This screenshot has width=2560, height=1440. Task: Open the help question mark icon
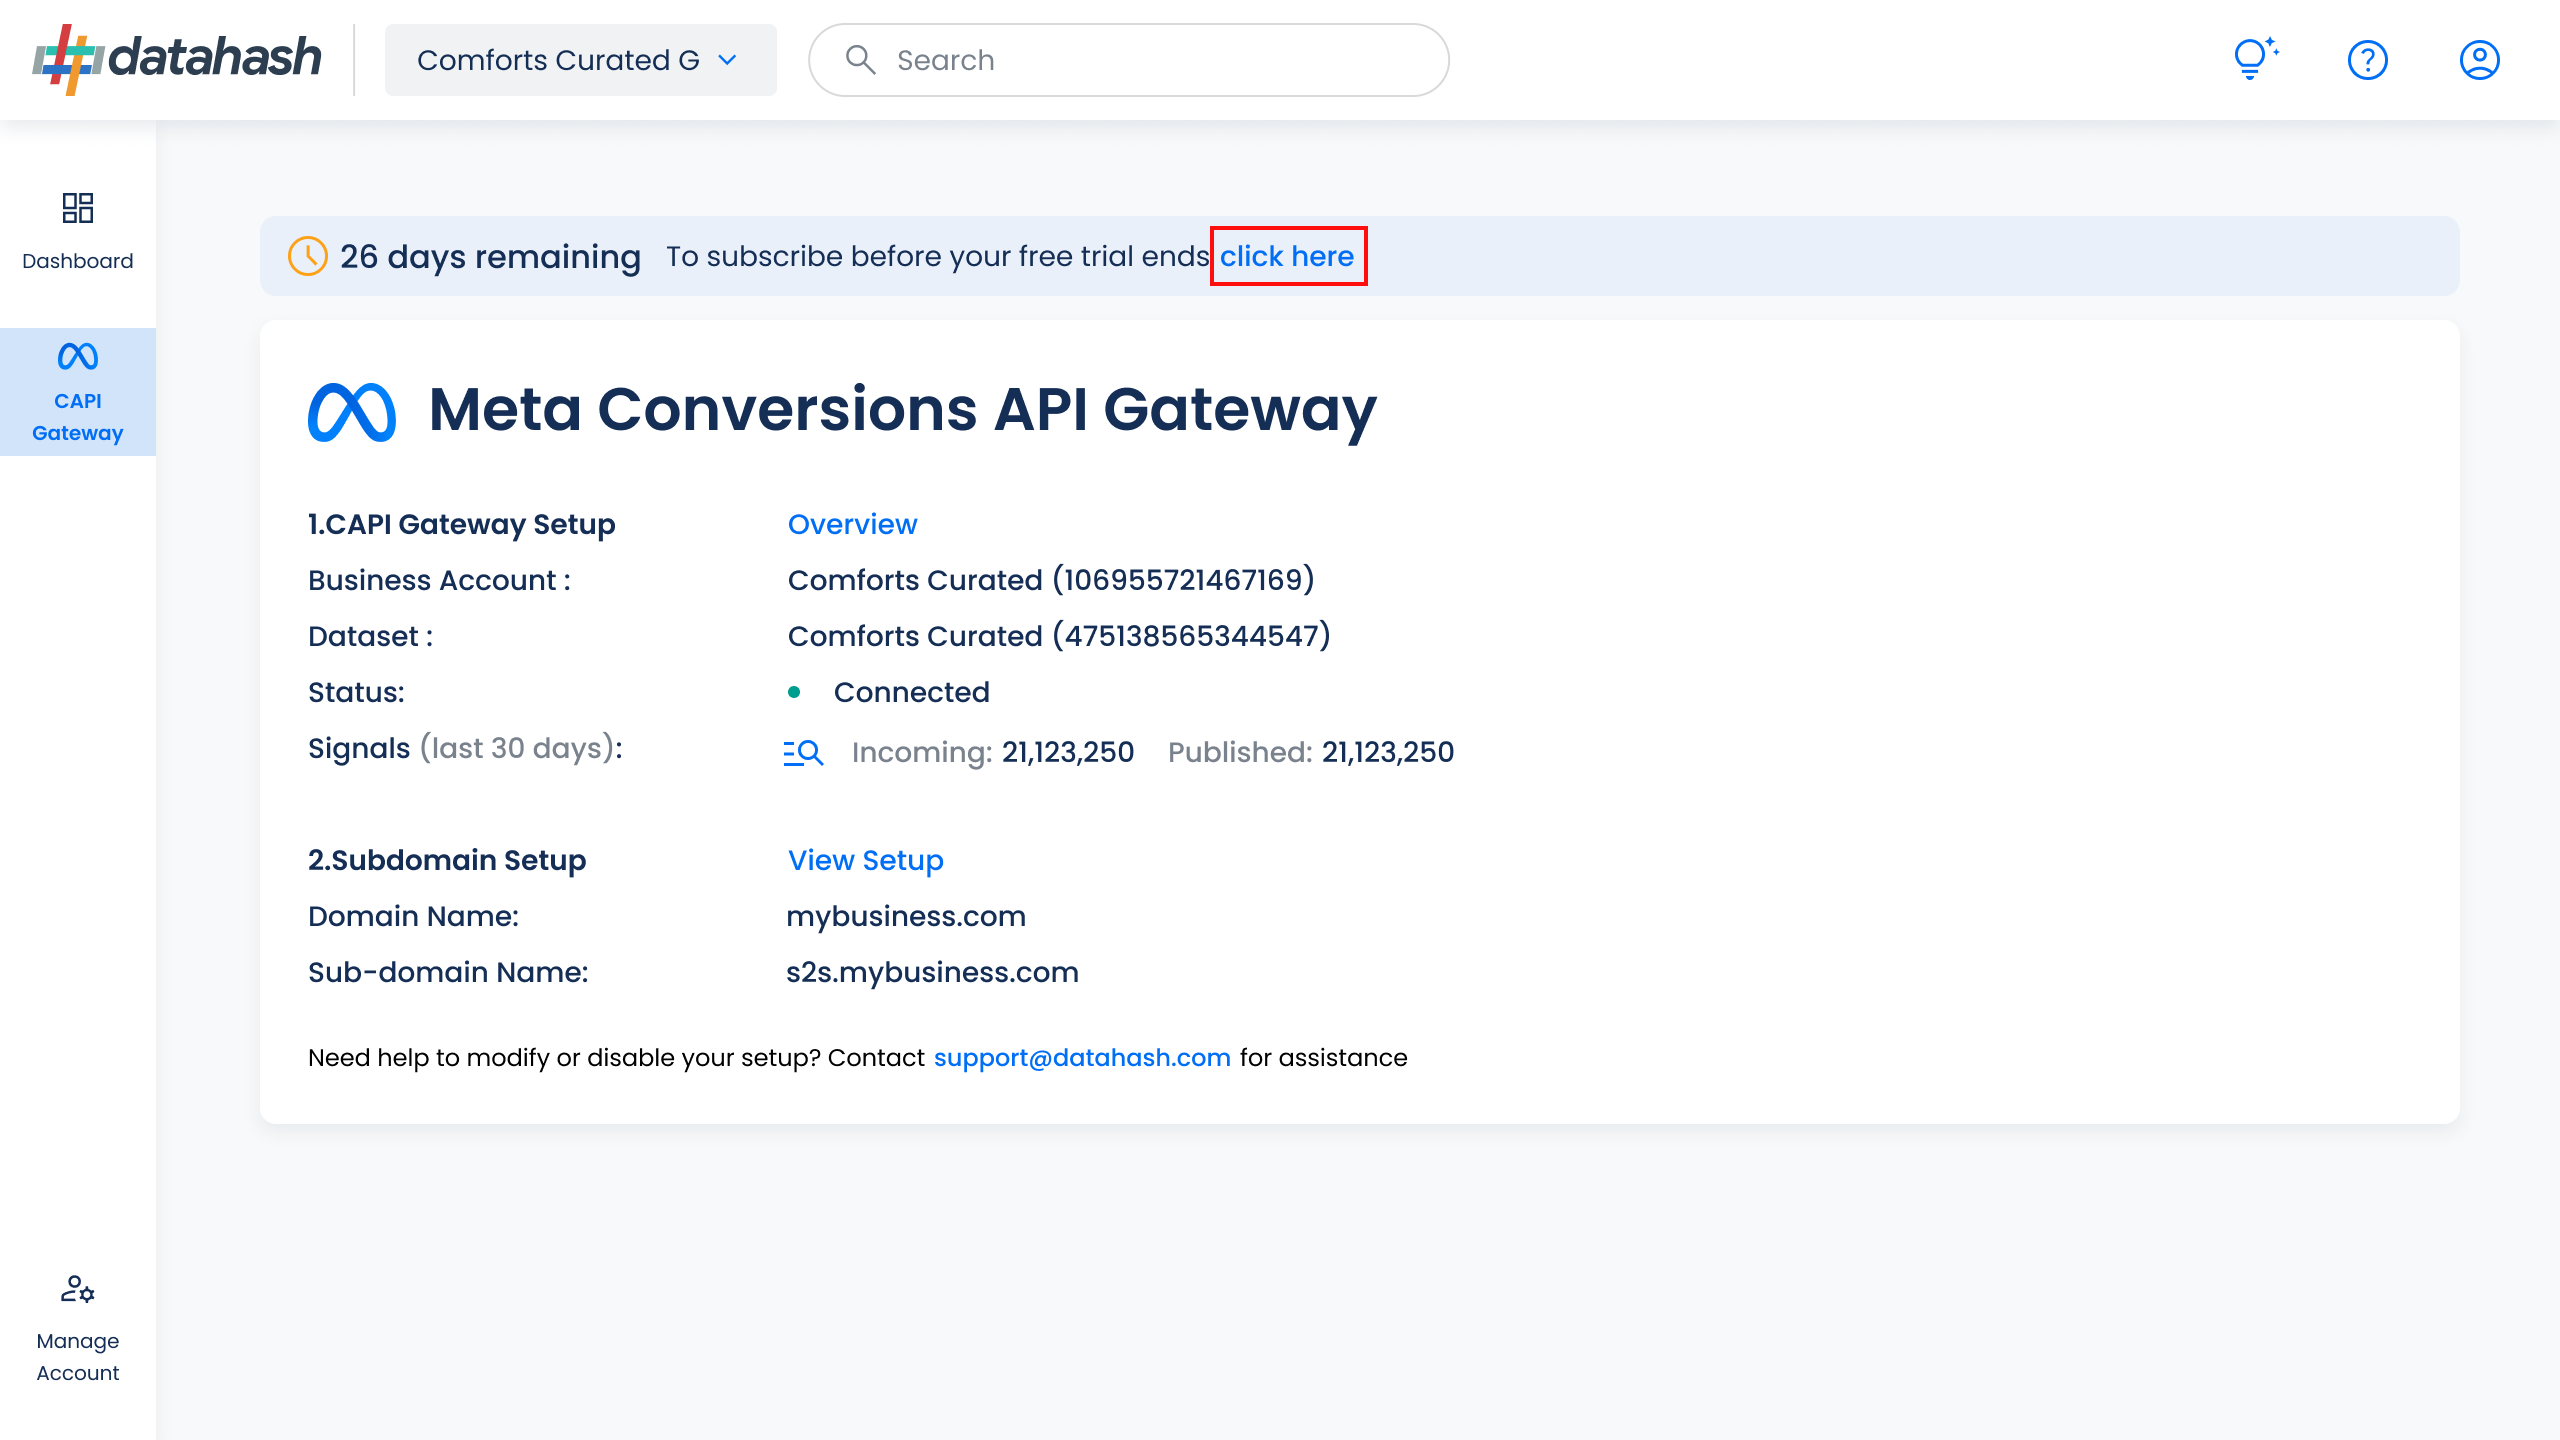click(2368, 60)
